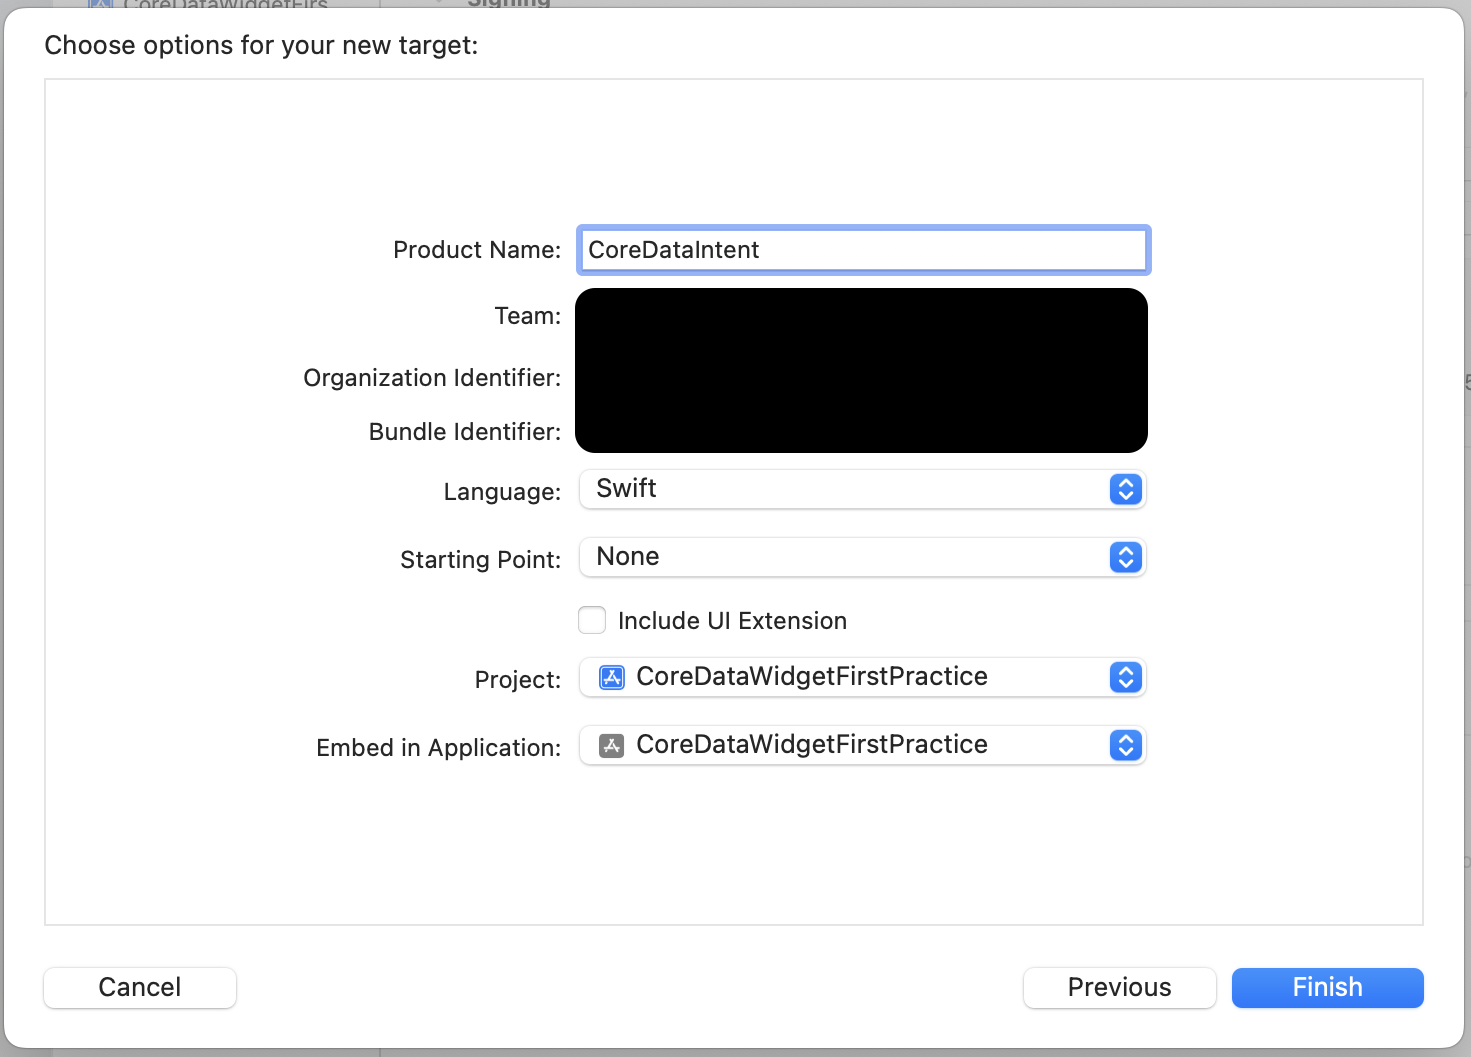Viewport: 1471px width, 1057px height.
Task: Click the Signing section header at top
Action: [508, 4]
